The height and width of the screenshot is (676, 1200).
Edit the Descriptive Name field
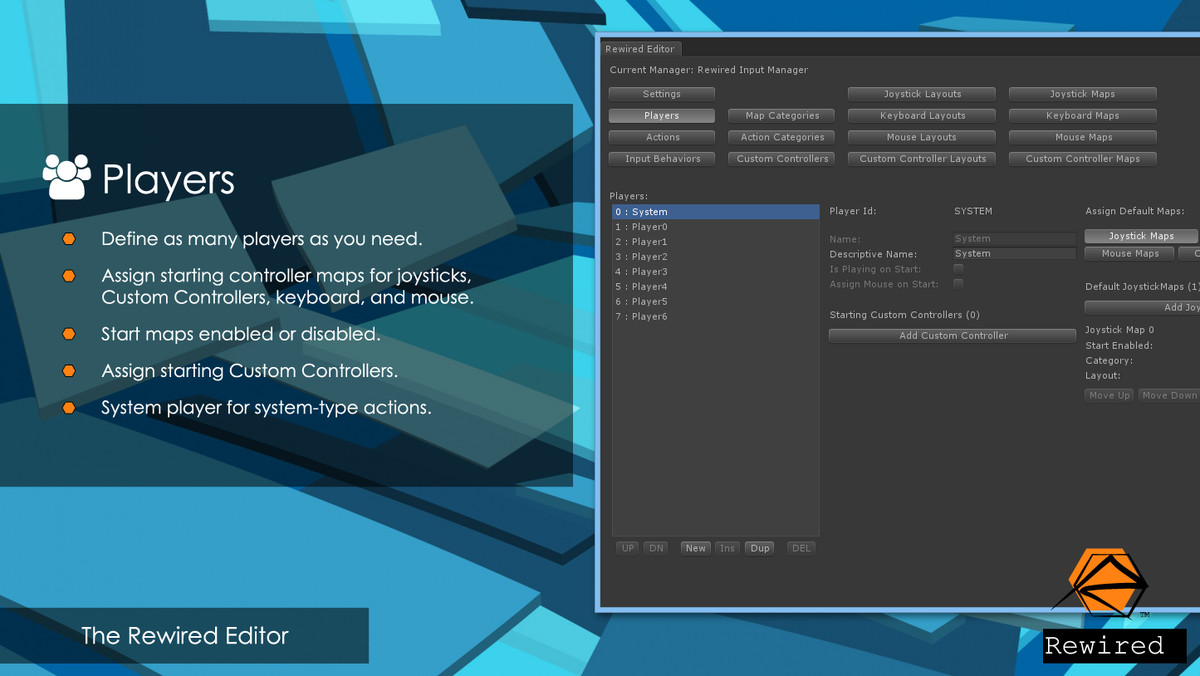[1014, 254]
